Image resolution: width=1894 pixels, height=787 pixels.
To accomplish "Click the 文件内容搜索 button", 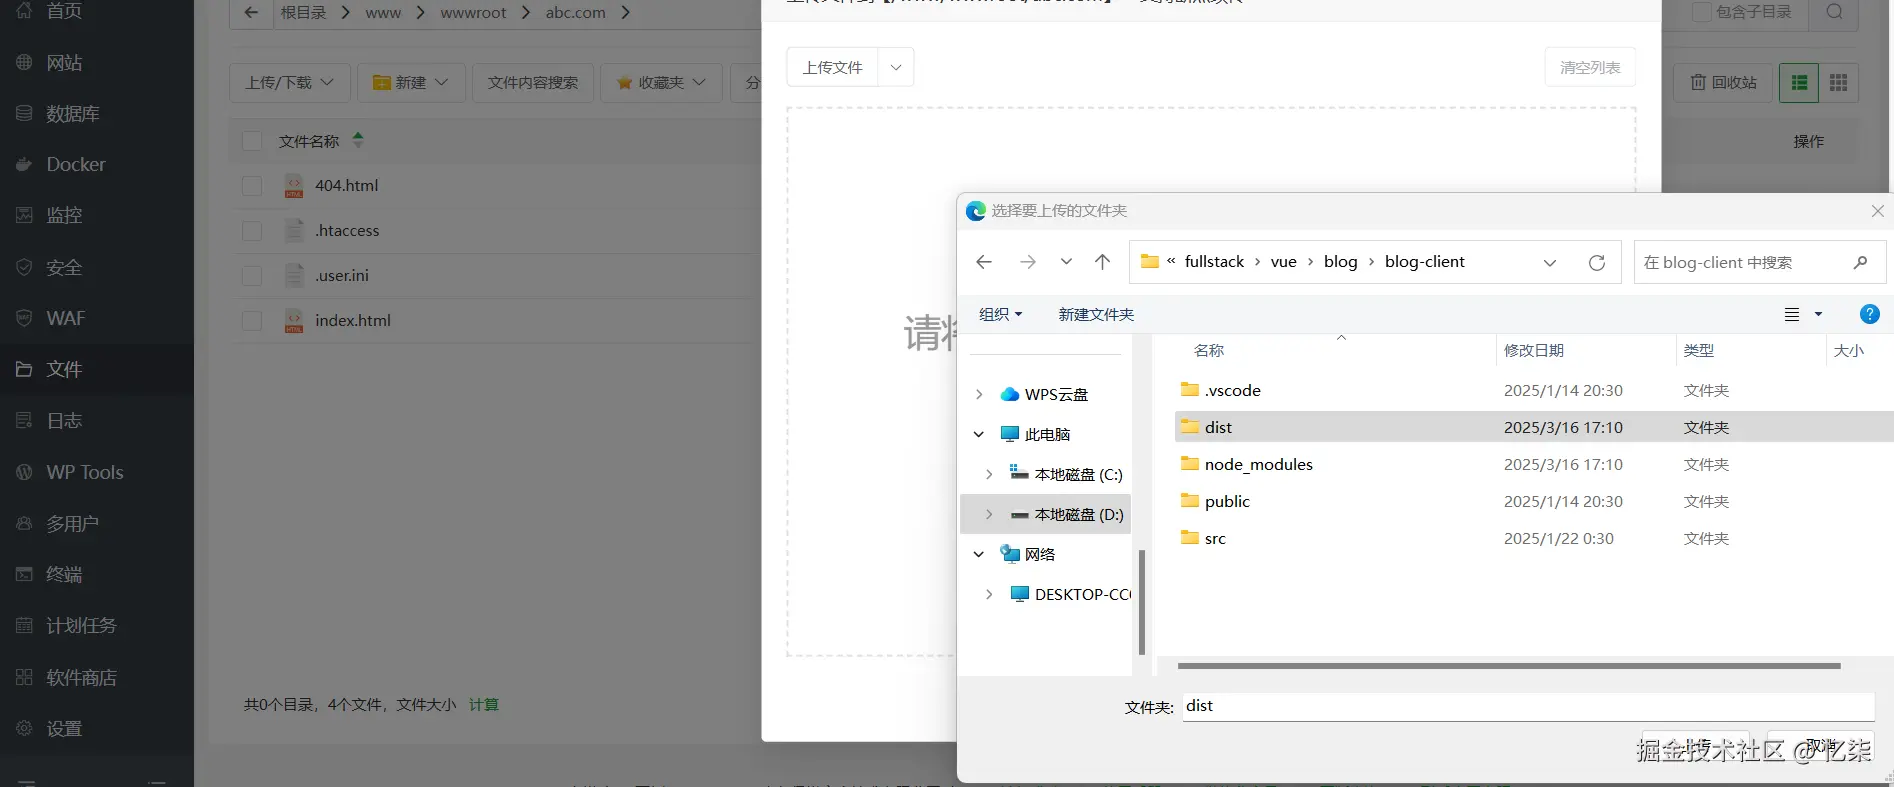I will tap(533, 83).
